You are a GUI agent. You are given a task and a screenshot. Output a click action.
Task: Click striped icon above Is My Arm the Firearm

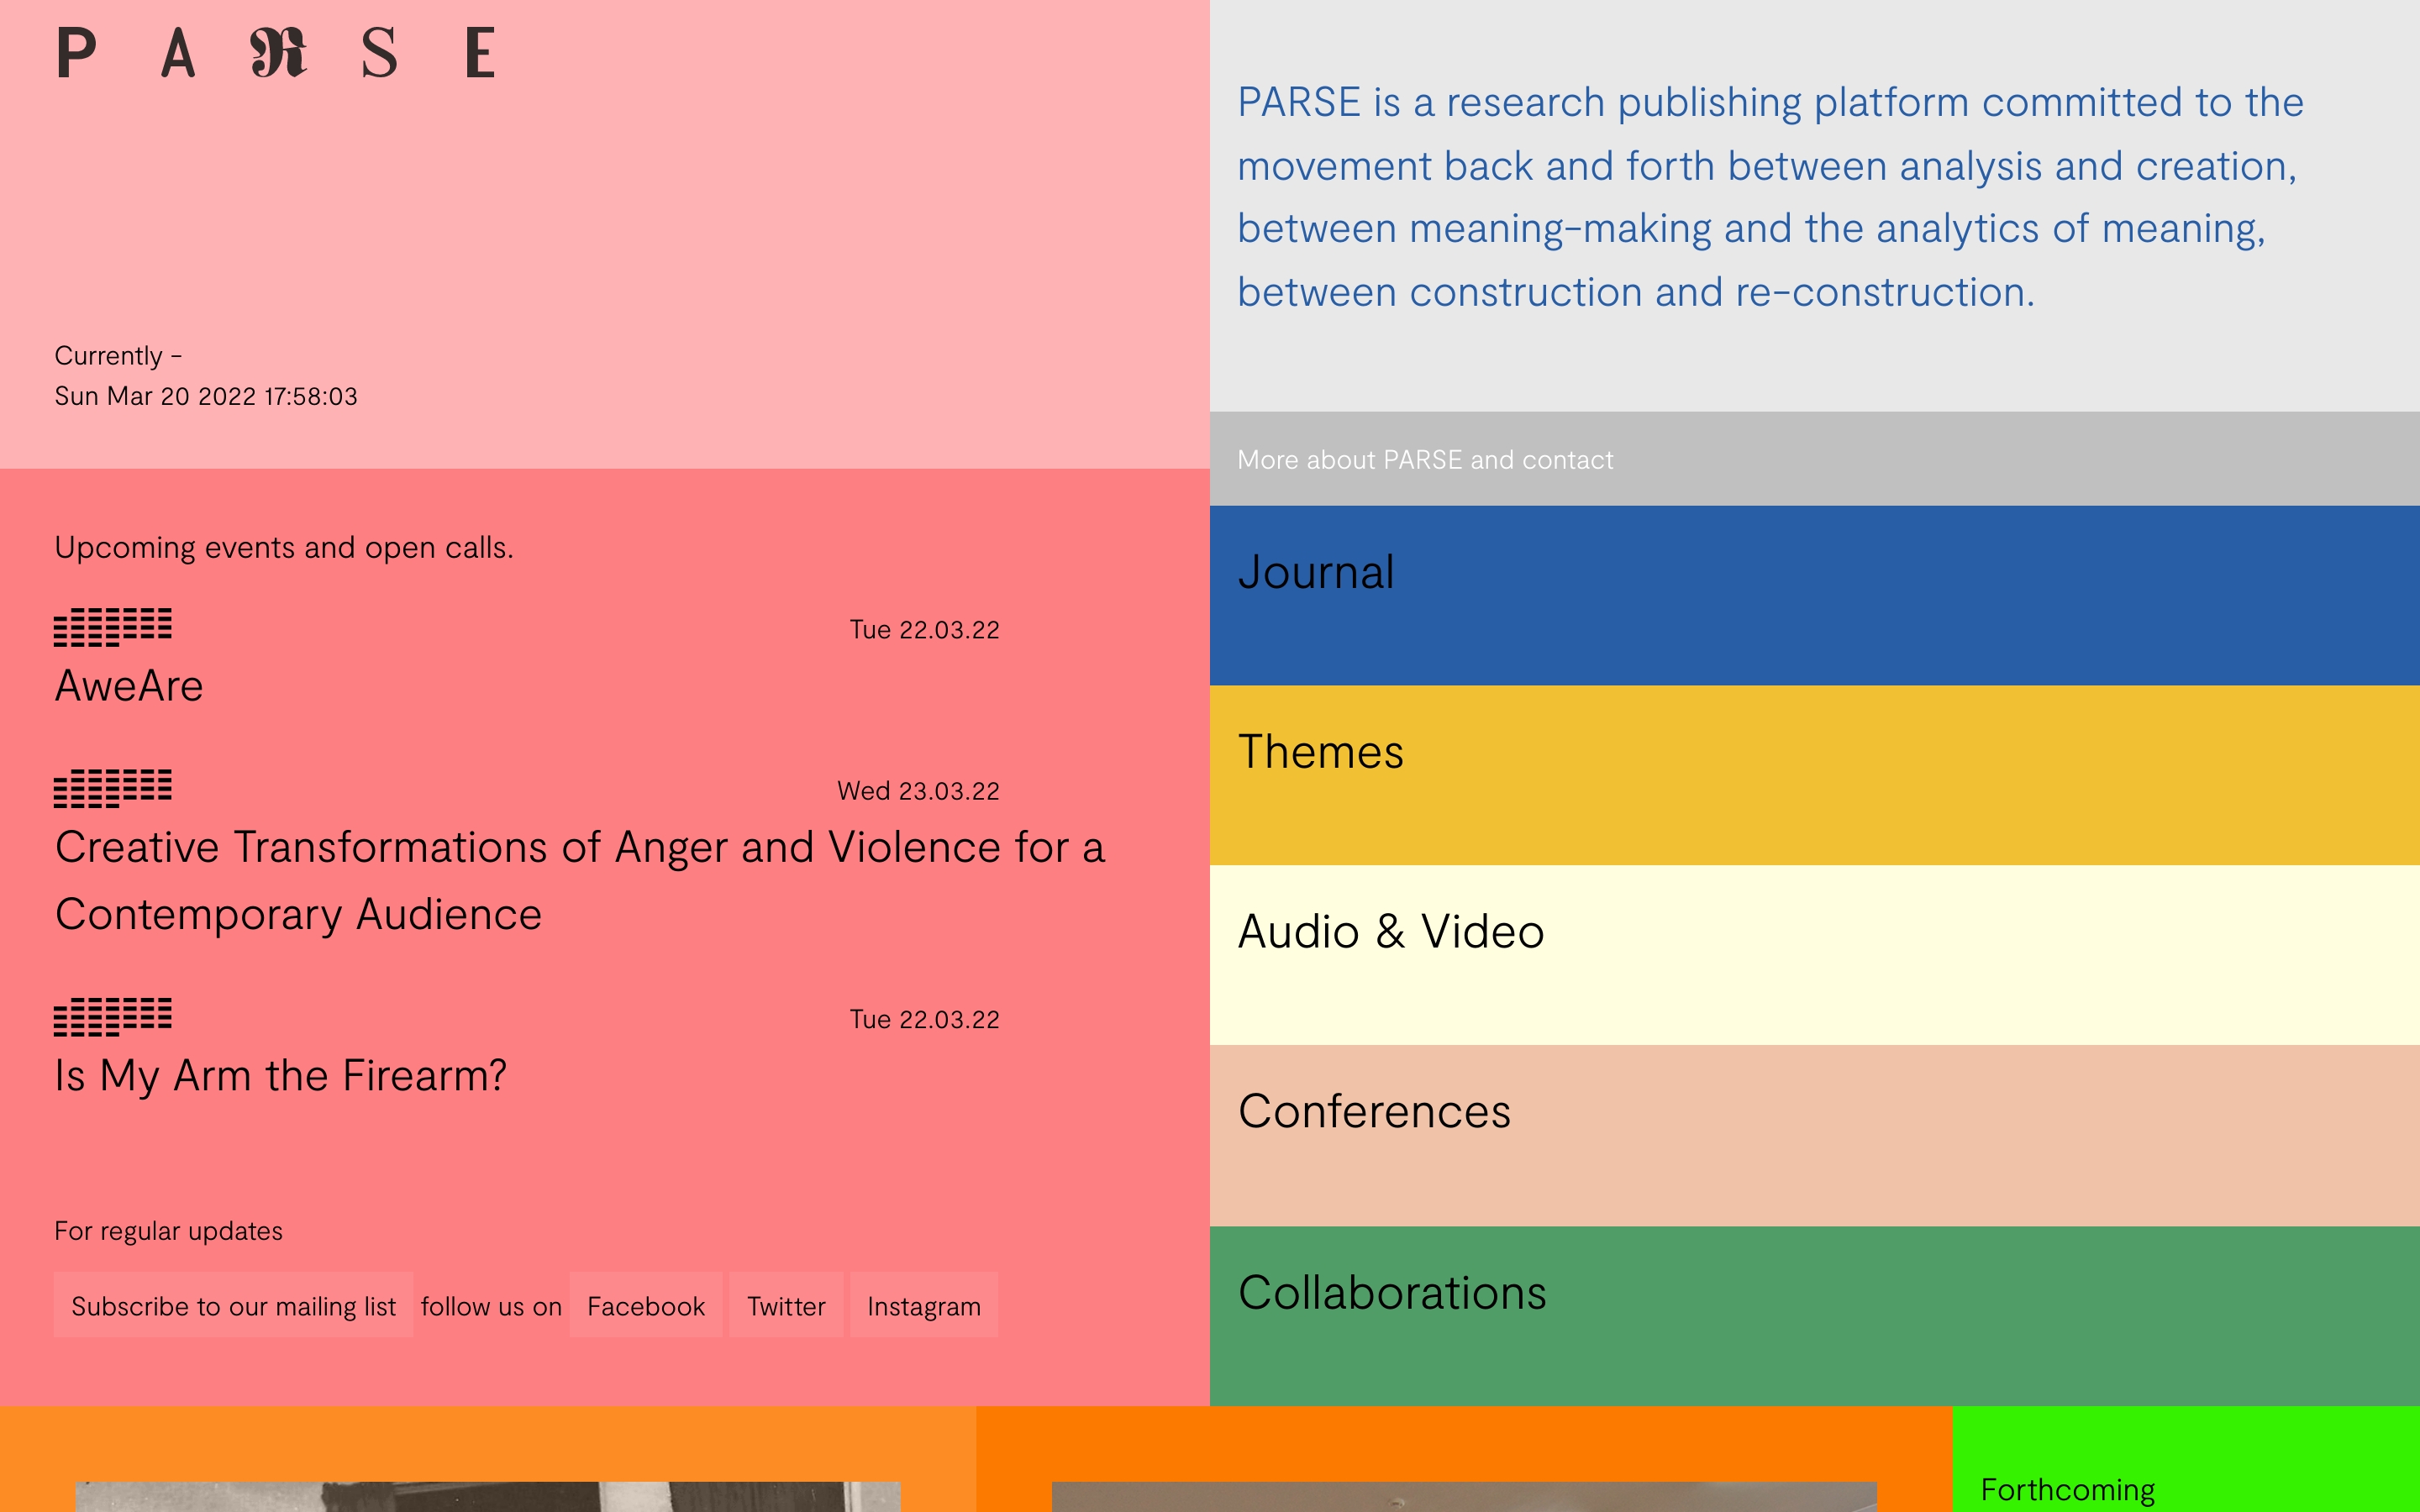[x=113, y=1016]
